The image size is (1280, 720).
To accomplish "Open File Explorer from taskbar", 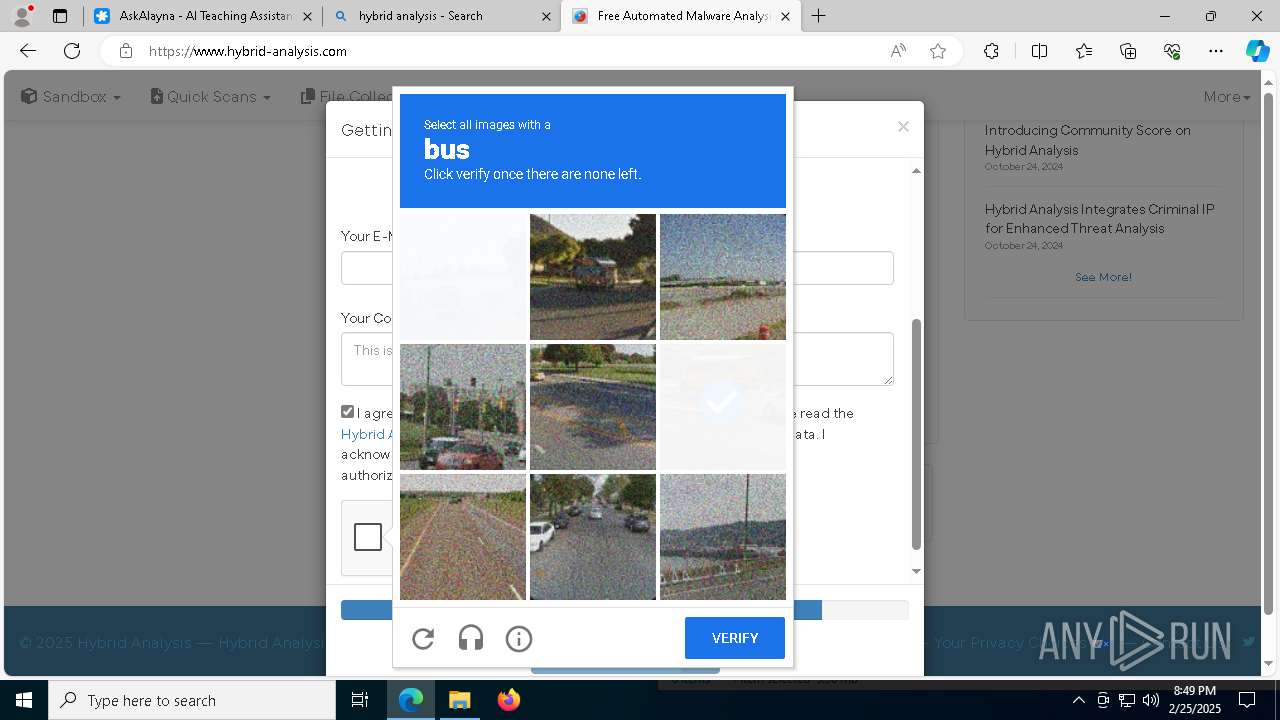I will pos(459,700).
